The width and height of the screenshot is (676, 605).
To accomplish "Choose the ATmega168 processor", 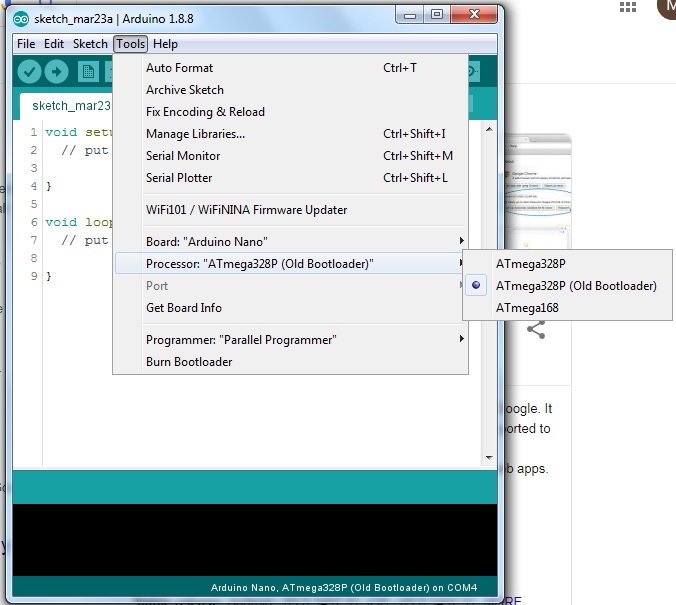I will 527,308.
